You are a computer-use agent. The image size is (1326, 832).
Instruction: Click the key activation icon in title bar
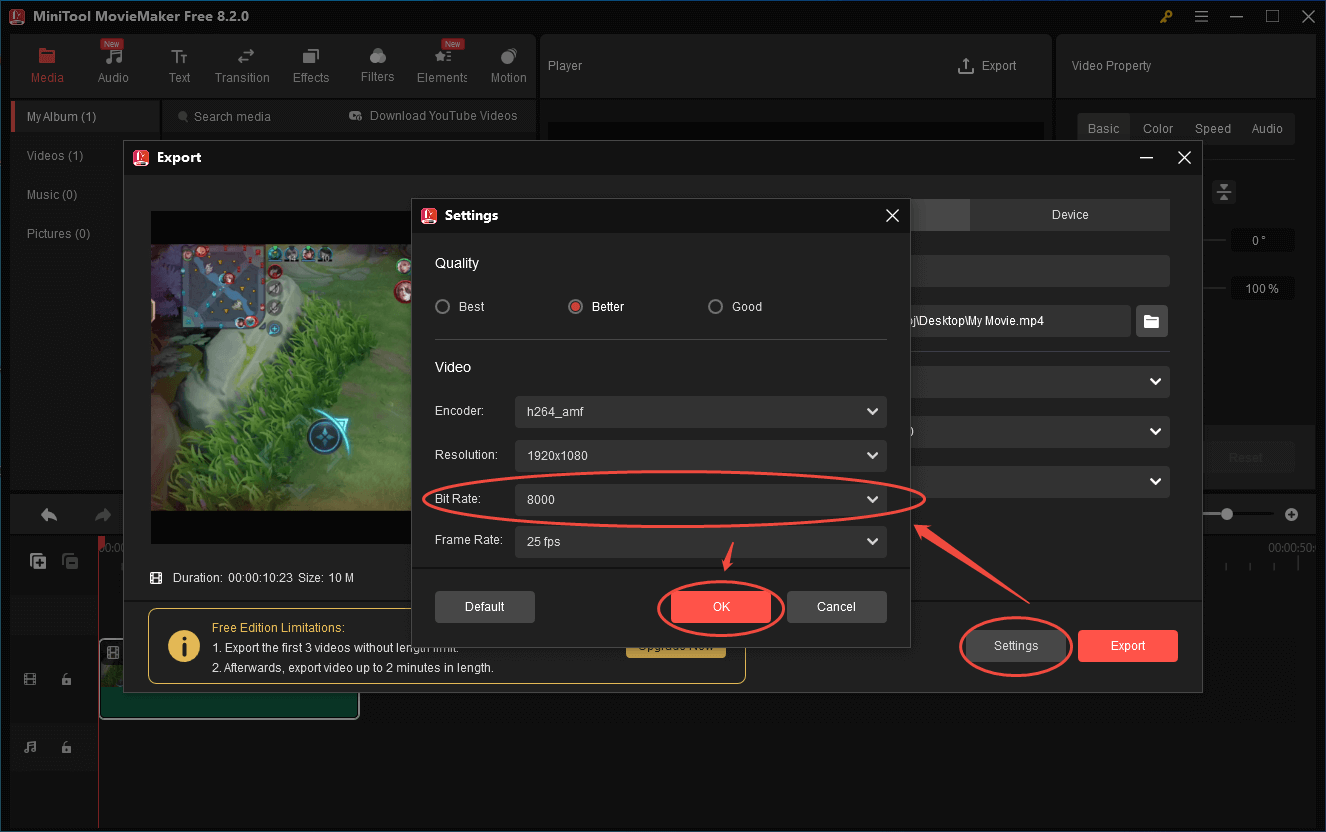coord(1166,16)
